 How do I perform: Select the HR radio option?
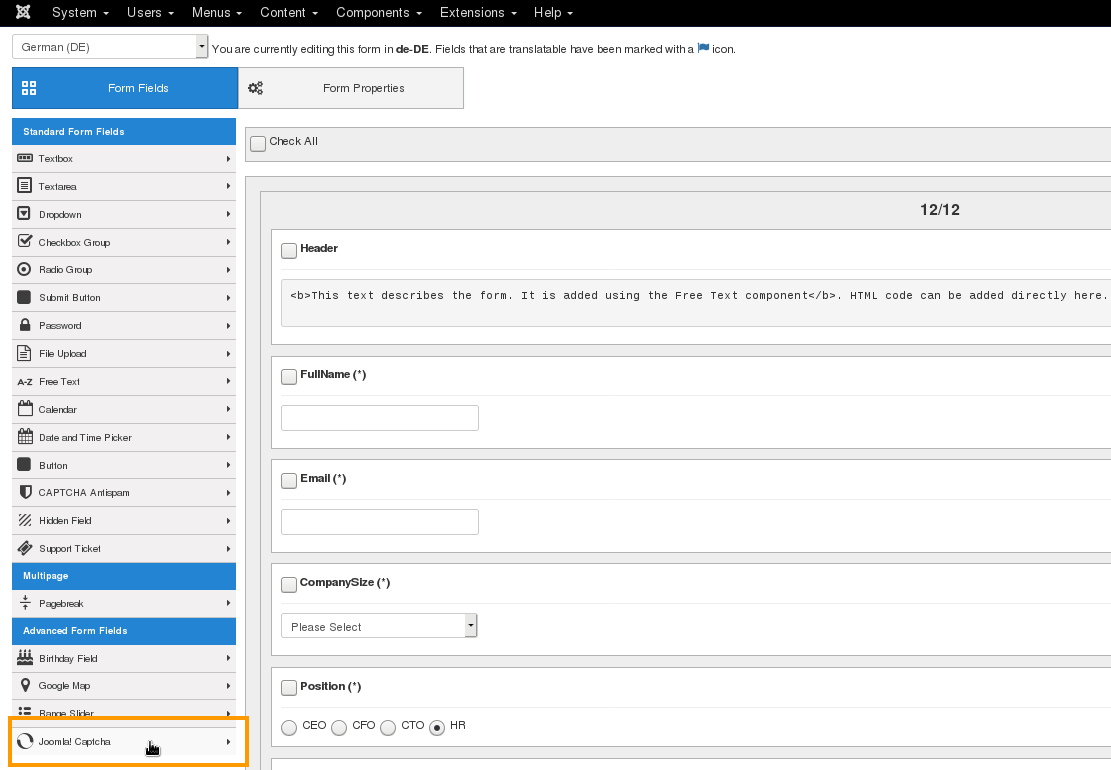437,727
